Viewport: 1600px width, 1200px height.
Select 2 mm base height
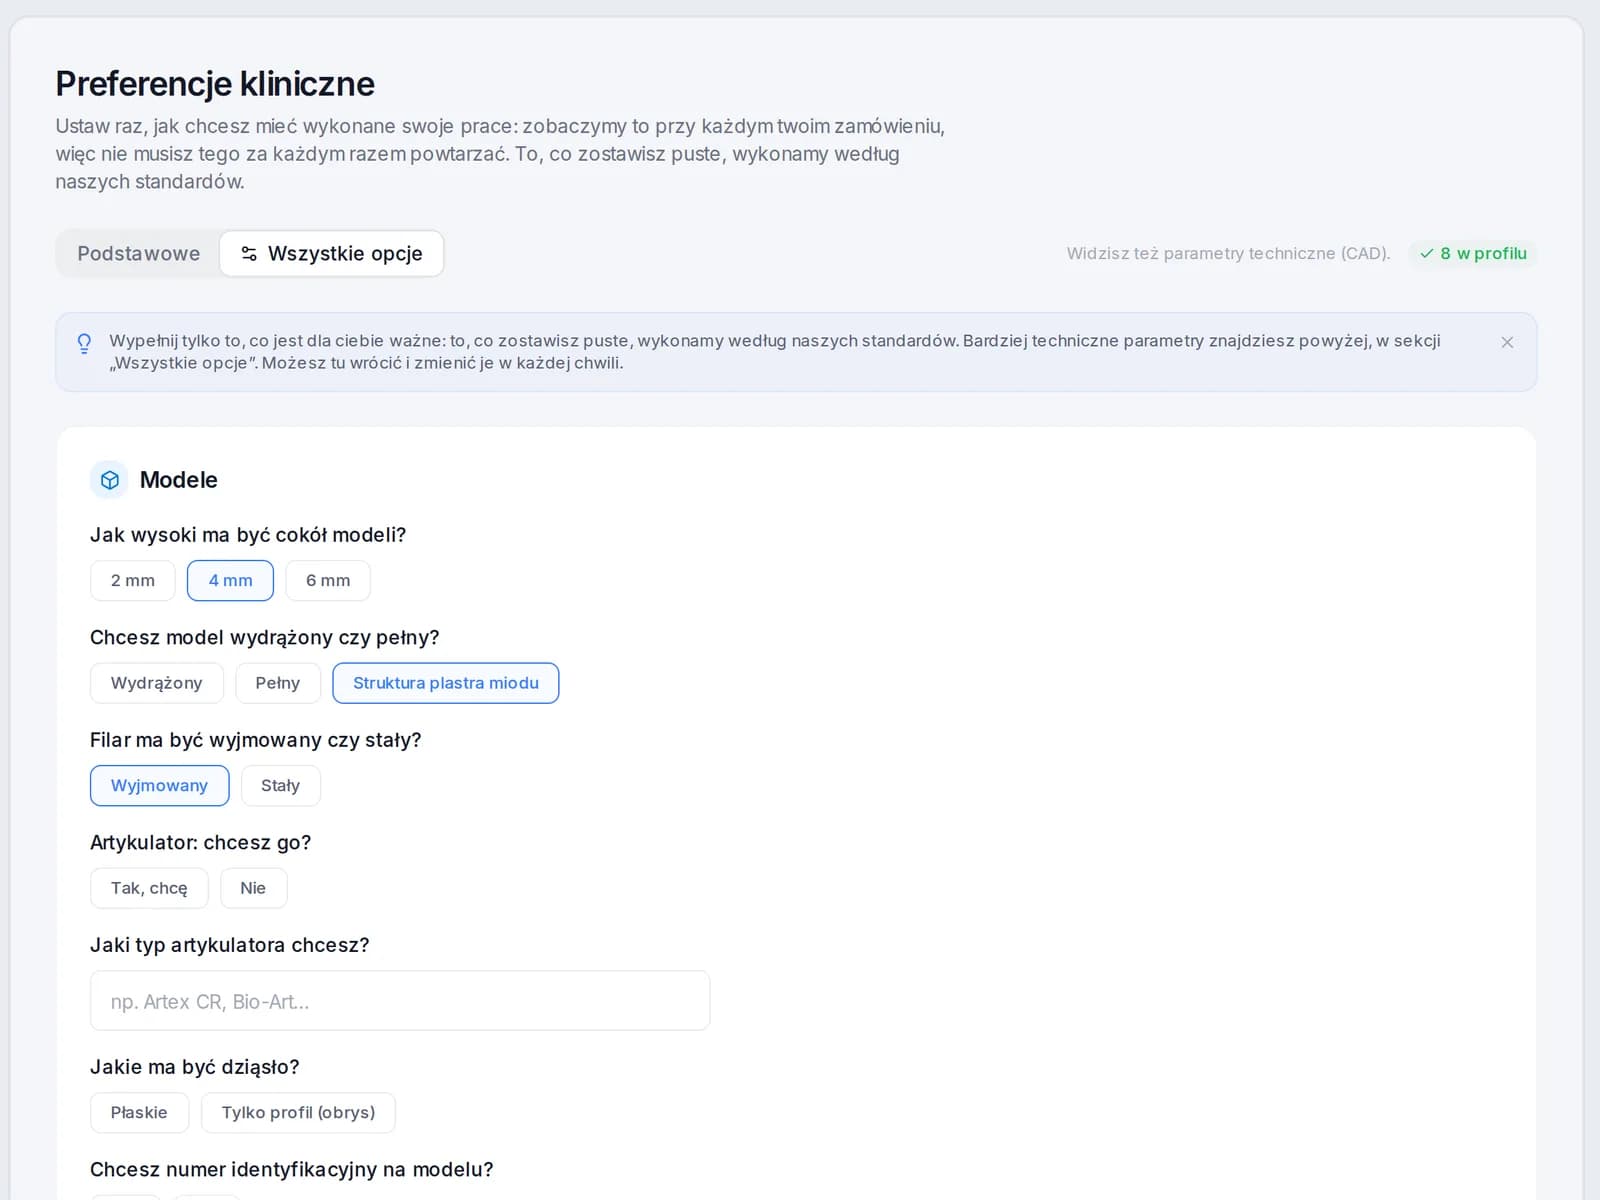tap(133, 581)
